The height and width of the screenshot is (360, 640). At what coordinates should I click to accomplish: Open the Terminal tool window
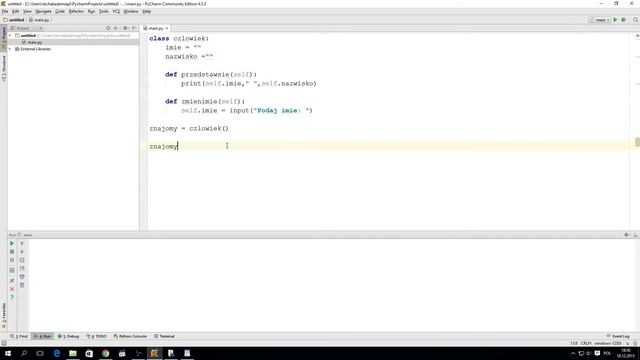(x=164, y=336)
